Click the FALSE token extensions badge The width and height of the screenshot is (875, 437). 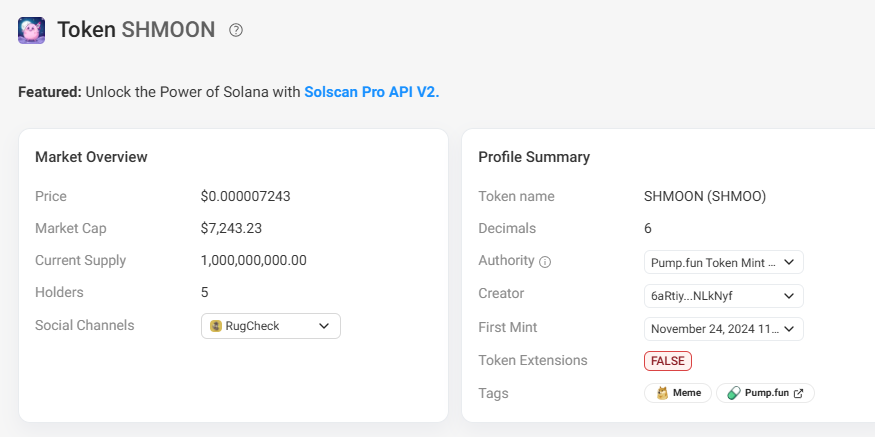pos(668,361)
